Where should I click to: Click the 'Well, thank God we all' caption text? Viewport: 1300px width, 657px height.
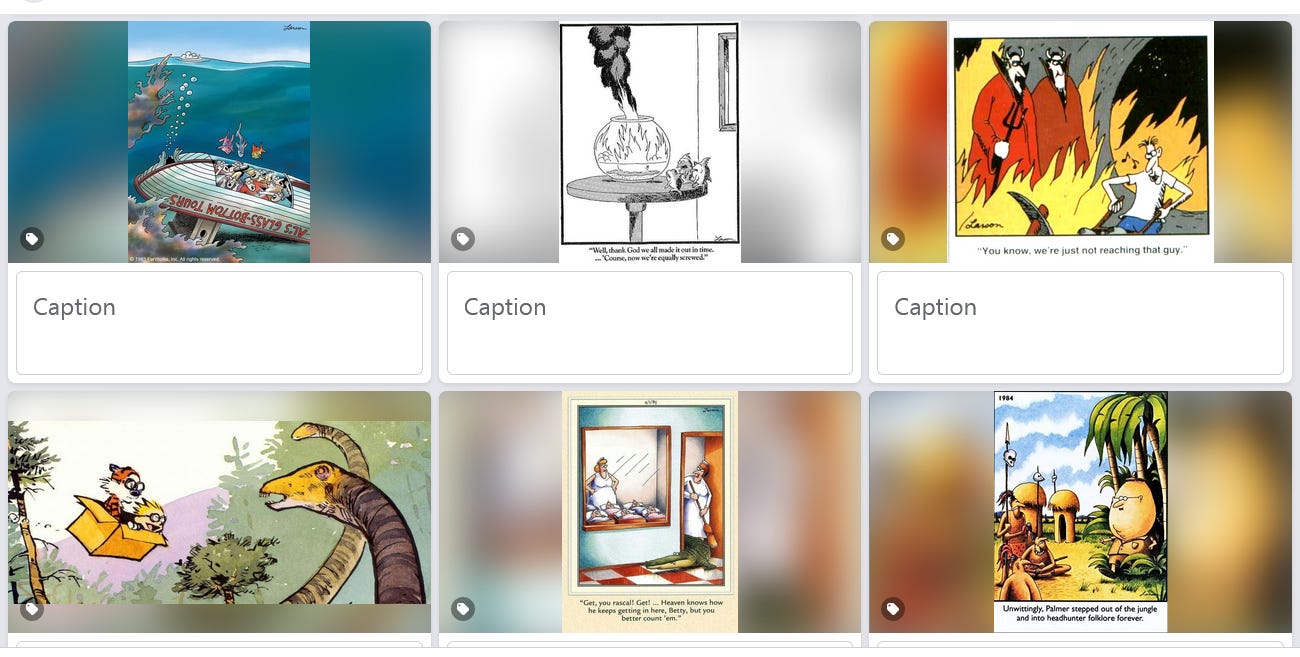[x=650, y=252]
